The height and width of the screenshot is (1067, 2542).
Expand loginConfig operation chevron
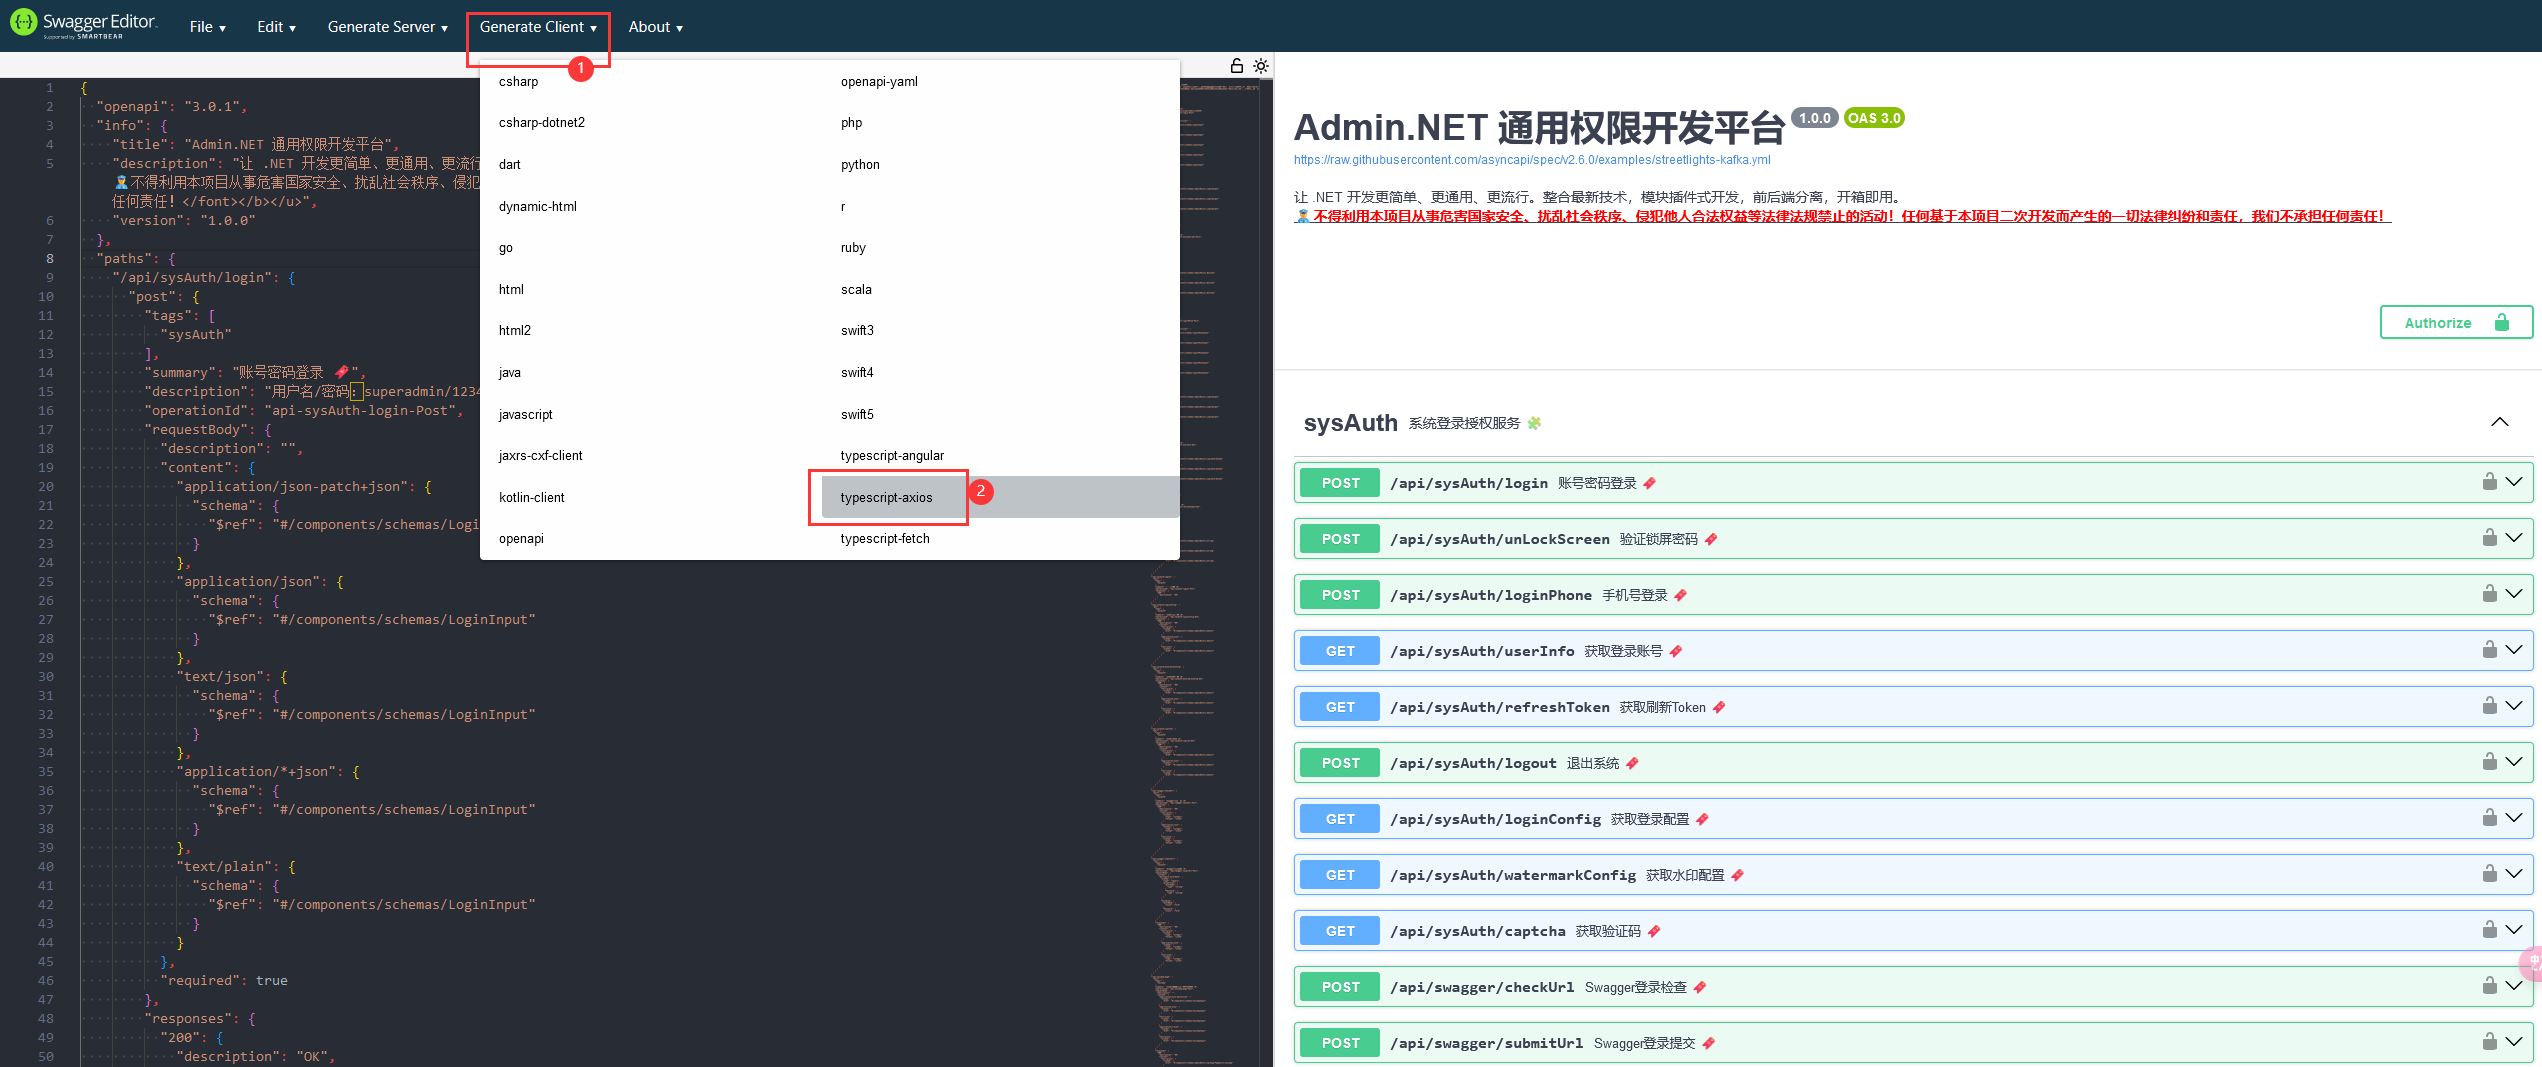2514,818
